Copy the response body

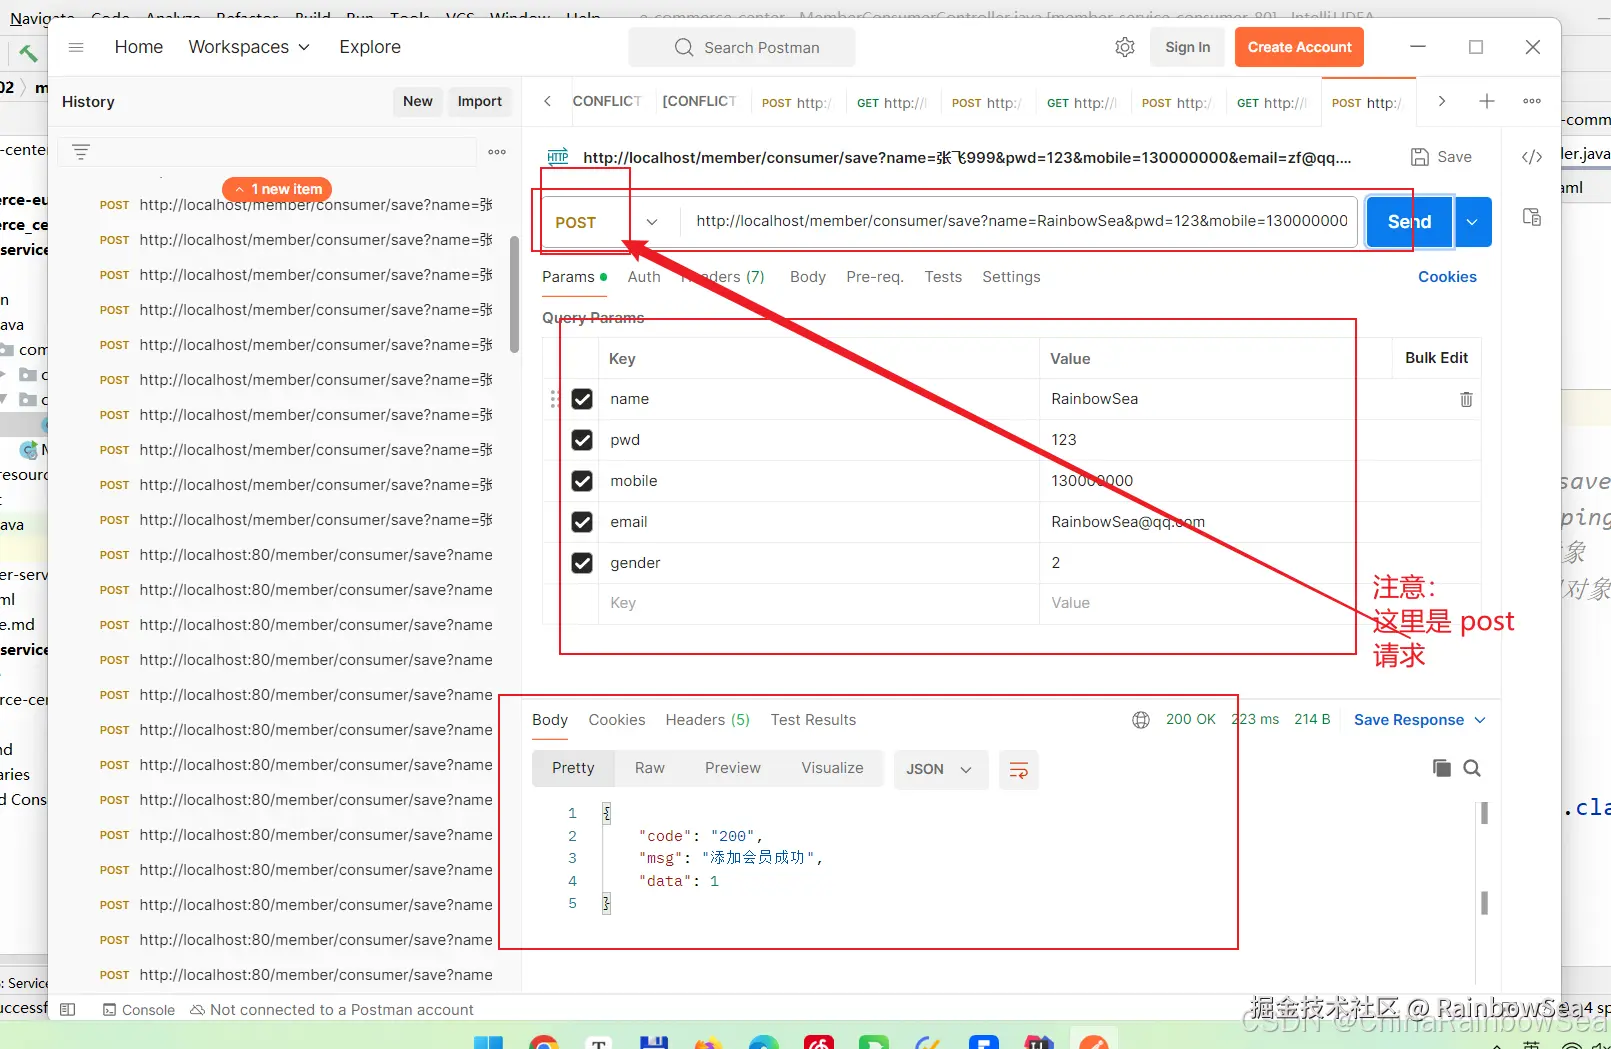pyautogui.click(x=1442, y=768)
